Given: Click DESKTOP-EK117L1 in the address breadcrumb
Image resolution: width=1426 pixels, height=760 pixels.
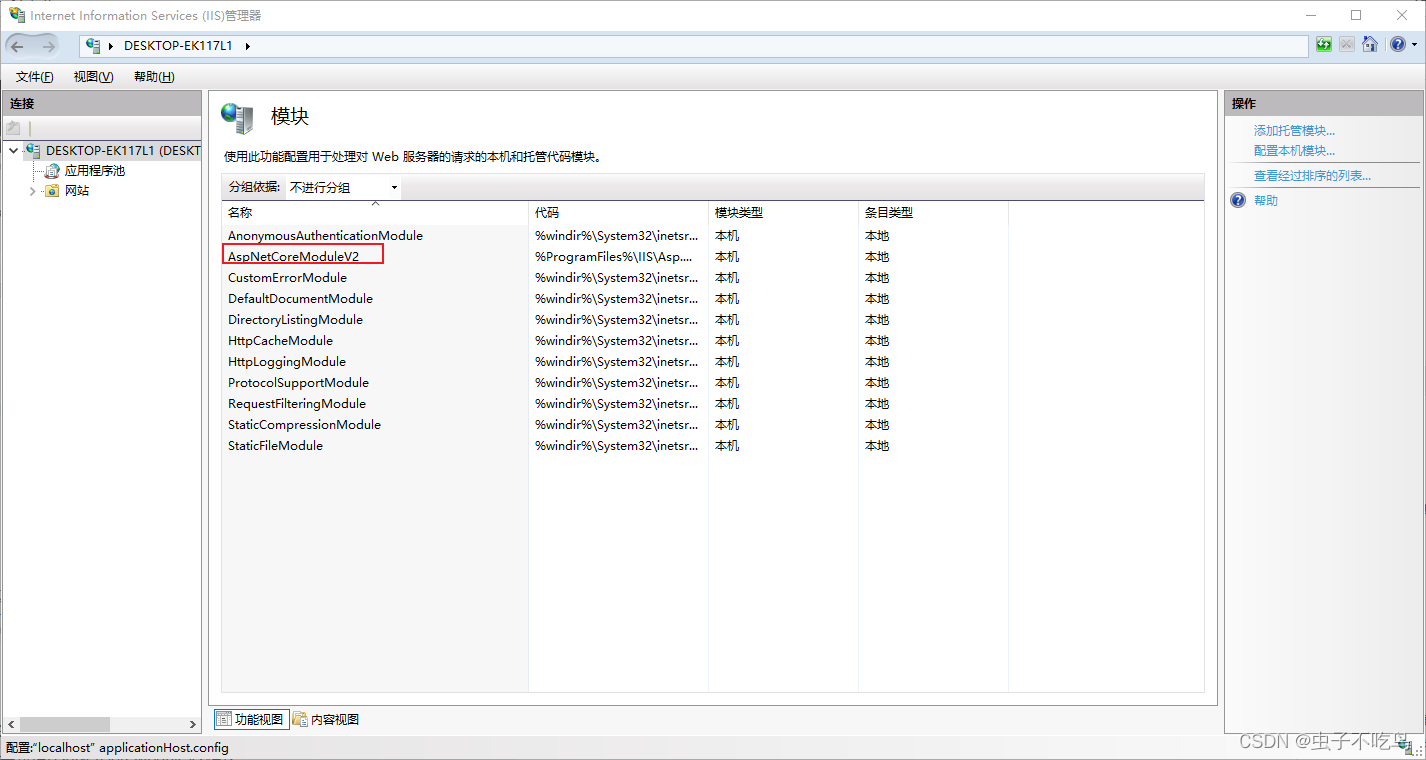Looking at the screenshot, I should click(178, 46).
